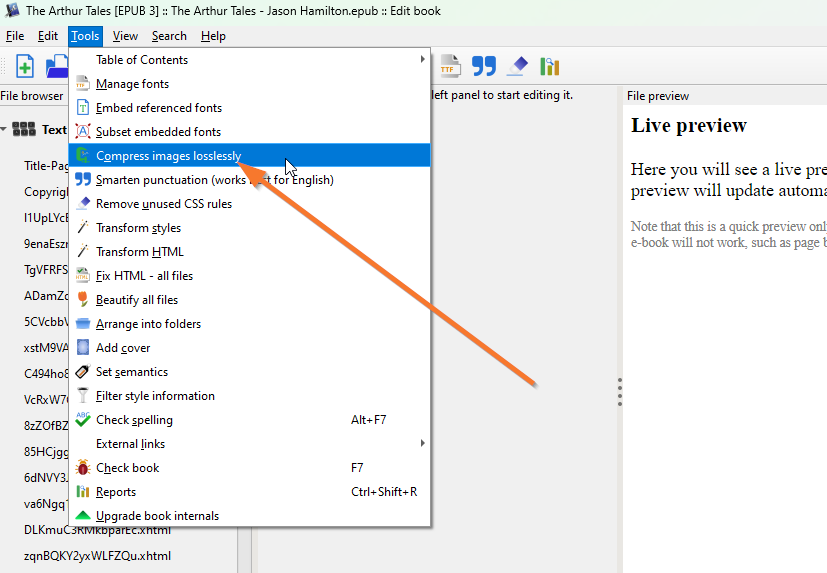Choose Manage fonts from Tools menu
Viewport: 827px width, 573px height.
click(249, 84)
